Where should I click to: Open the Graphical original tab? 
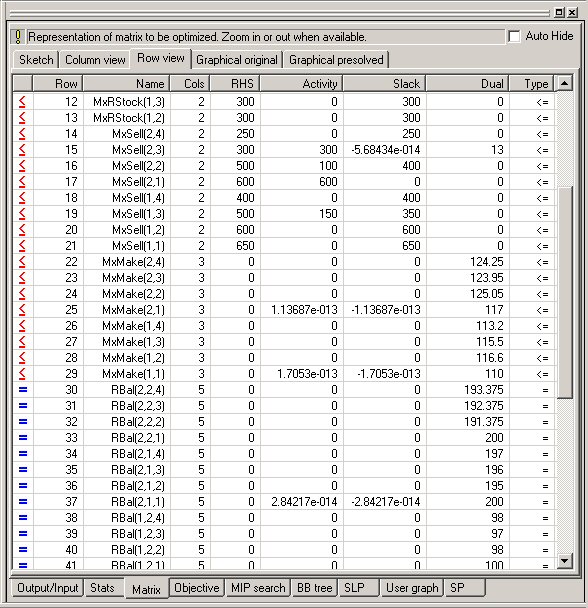pyautogui.click(x=237, y=60)
